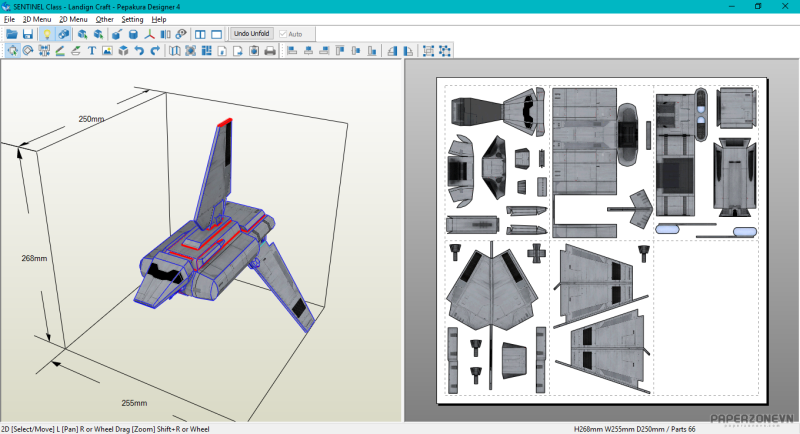
Task: Click the 250mm depth dimension label
Action: click(x=91, y=119)
